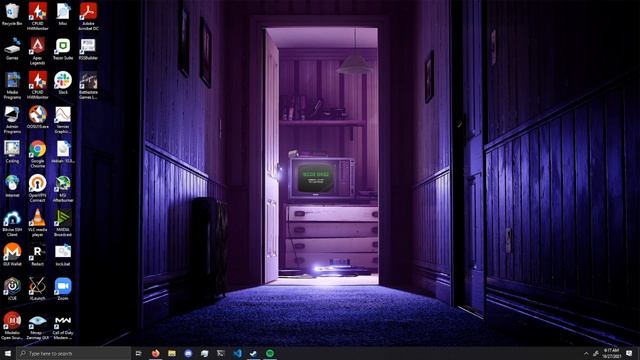This screenshot has width=640, height=360.
Task: Open the Windows Start menu
Action: (x=7, y=353)
